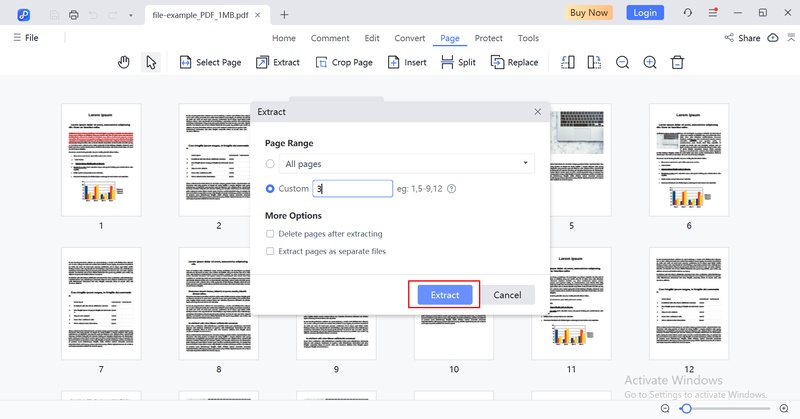Select page 1 thumbnail
This screenshot has height=419, width=800.
[x=101, y=160]
